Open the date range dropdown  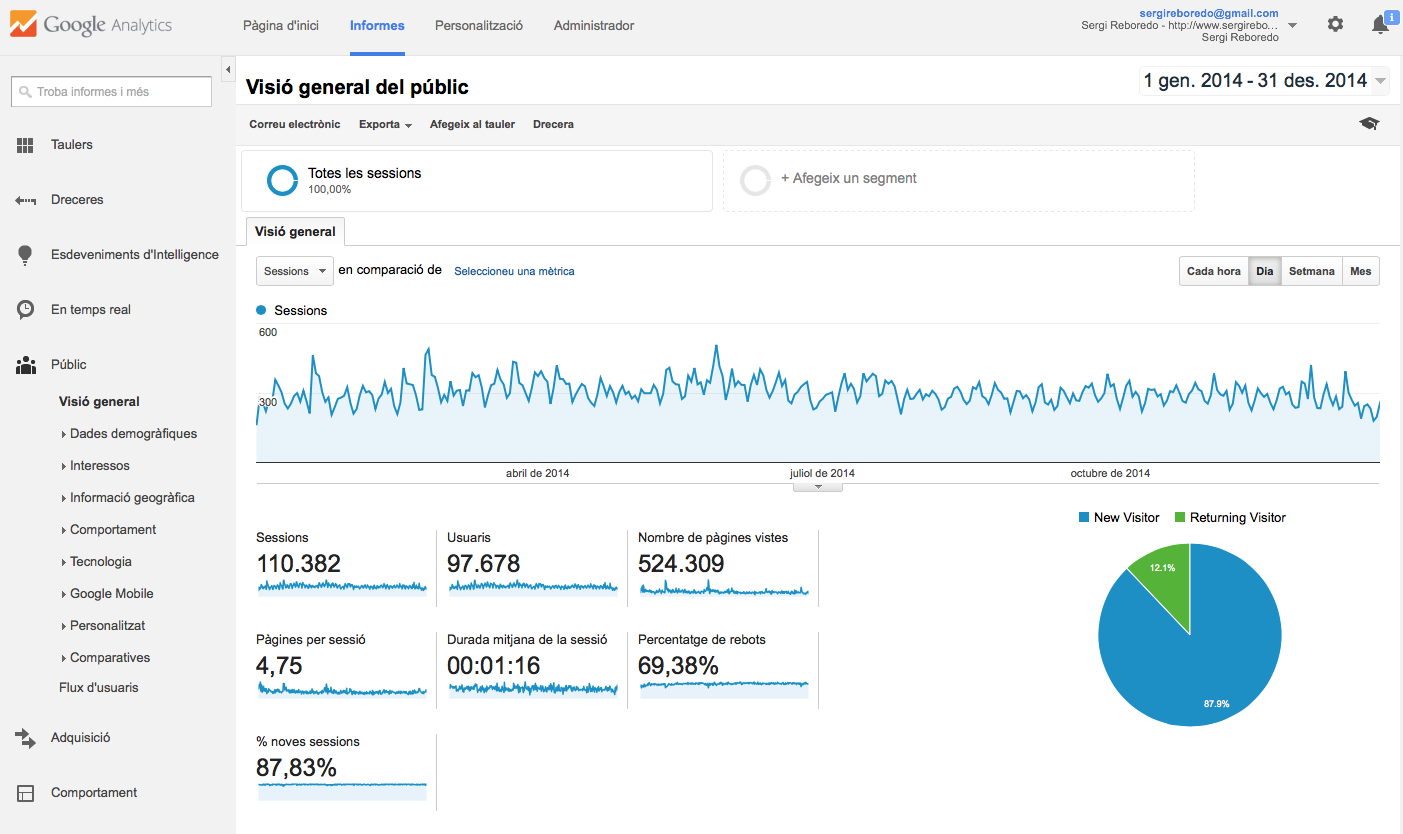tap(1264, 81)
